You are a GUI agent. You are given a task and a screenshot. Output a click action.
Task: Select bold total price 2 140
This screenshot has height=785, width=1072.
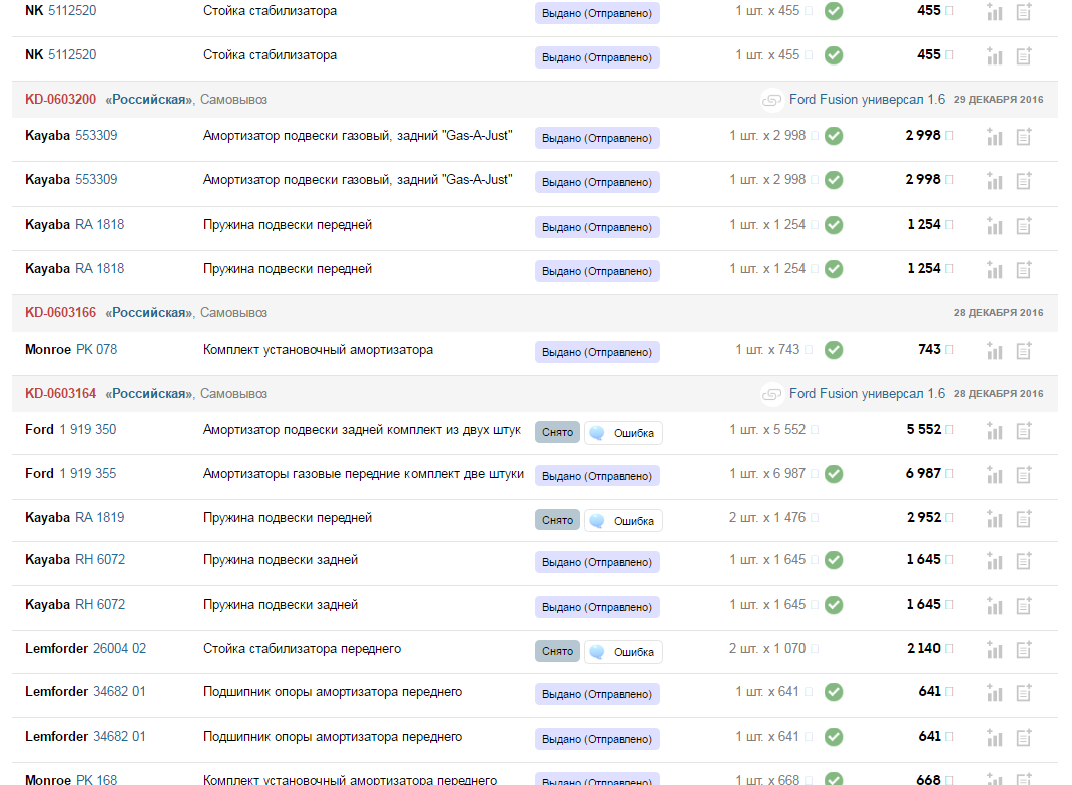[x=924, y=648]
